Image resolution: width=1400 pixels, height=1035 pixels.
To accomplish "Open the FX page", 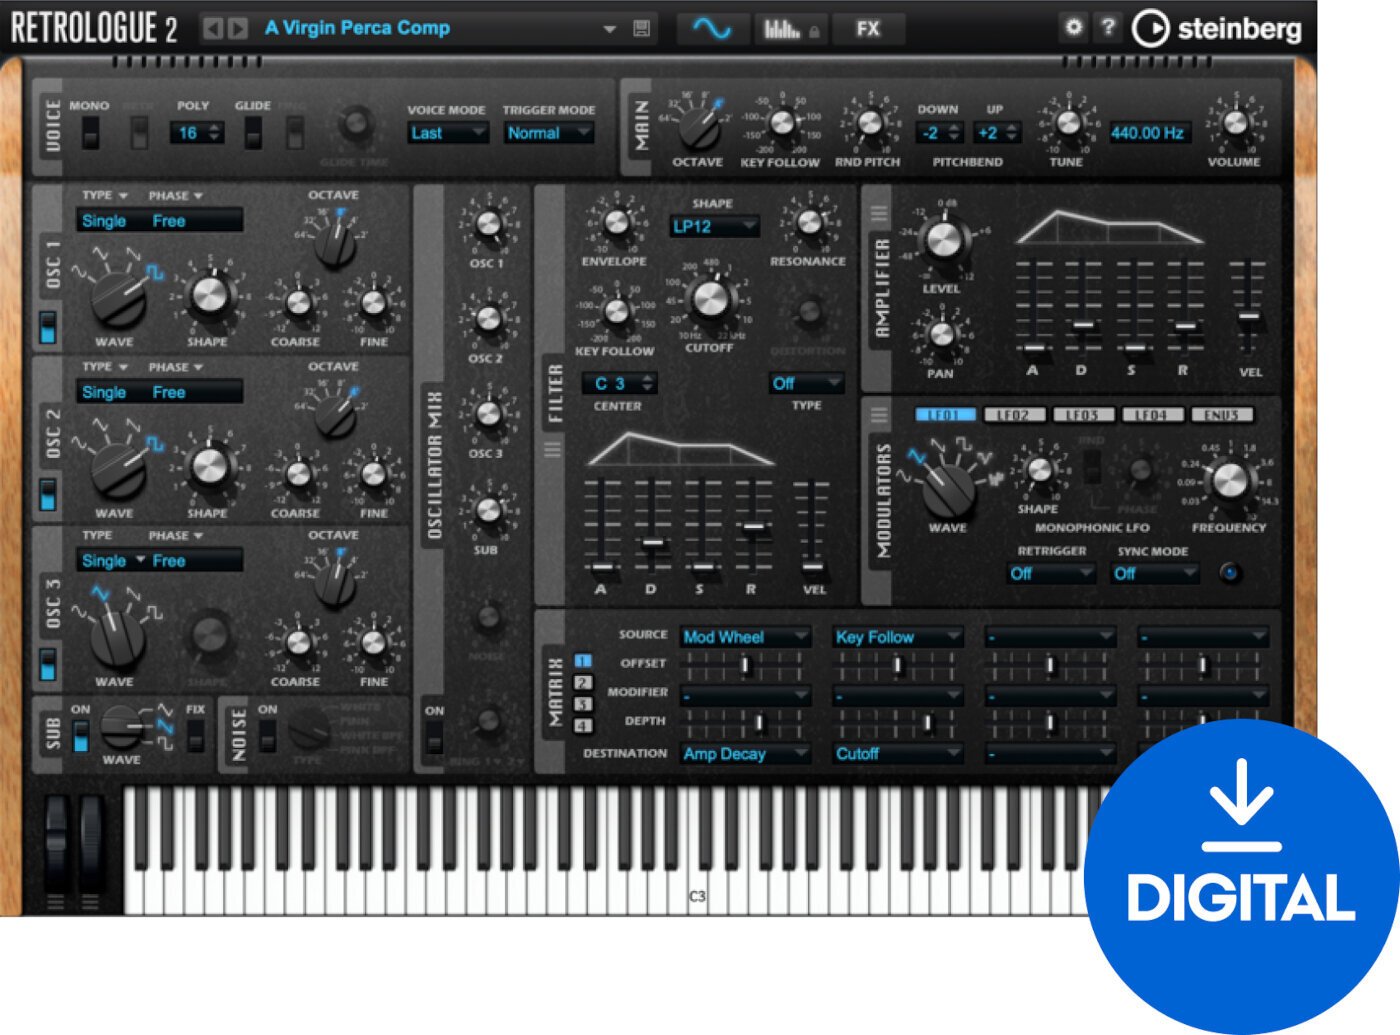I will (x=868, y=28).
